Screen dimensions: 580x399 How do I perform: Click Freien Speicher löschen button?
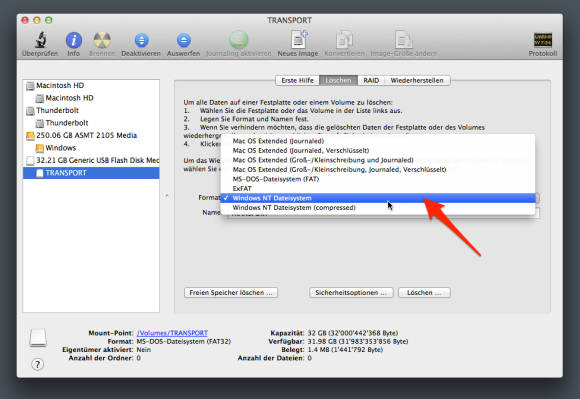(231, 293)
